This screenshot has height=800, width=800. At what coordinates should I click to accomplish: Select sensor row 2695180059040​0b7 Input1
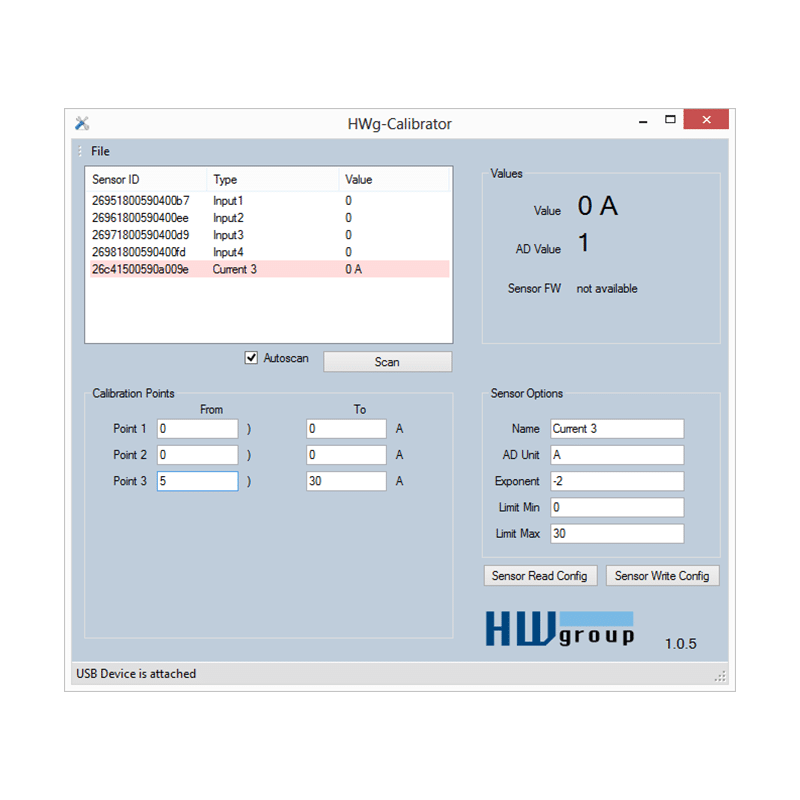[269, 201]
